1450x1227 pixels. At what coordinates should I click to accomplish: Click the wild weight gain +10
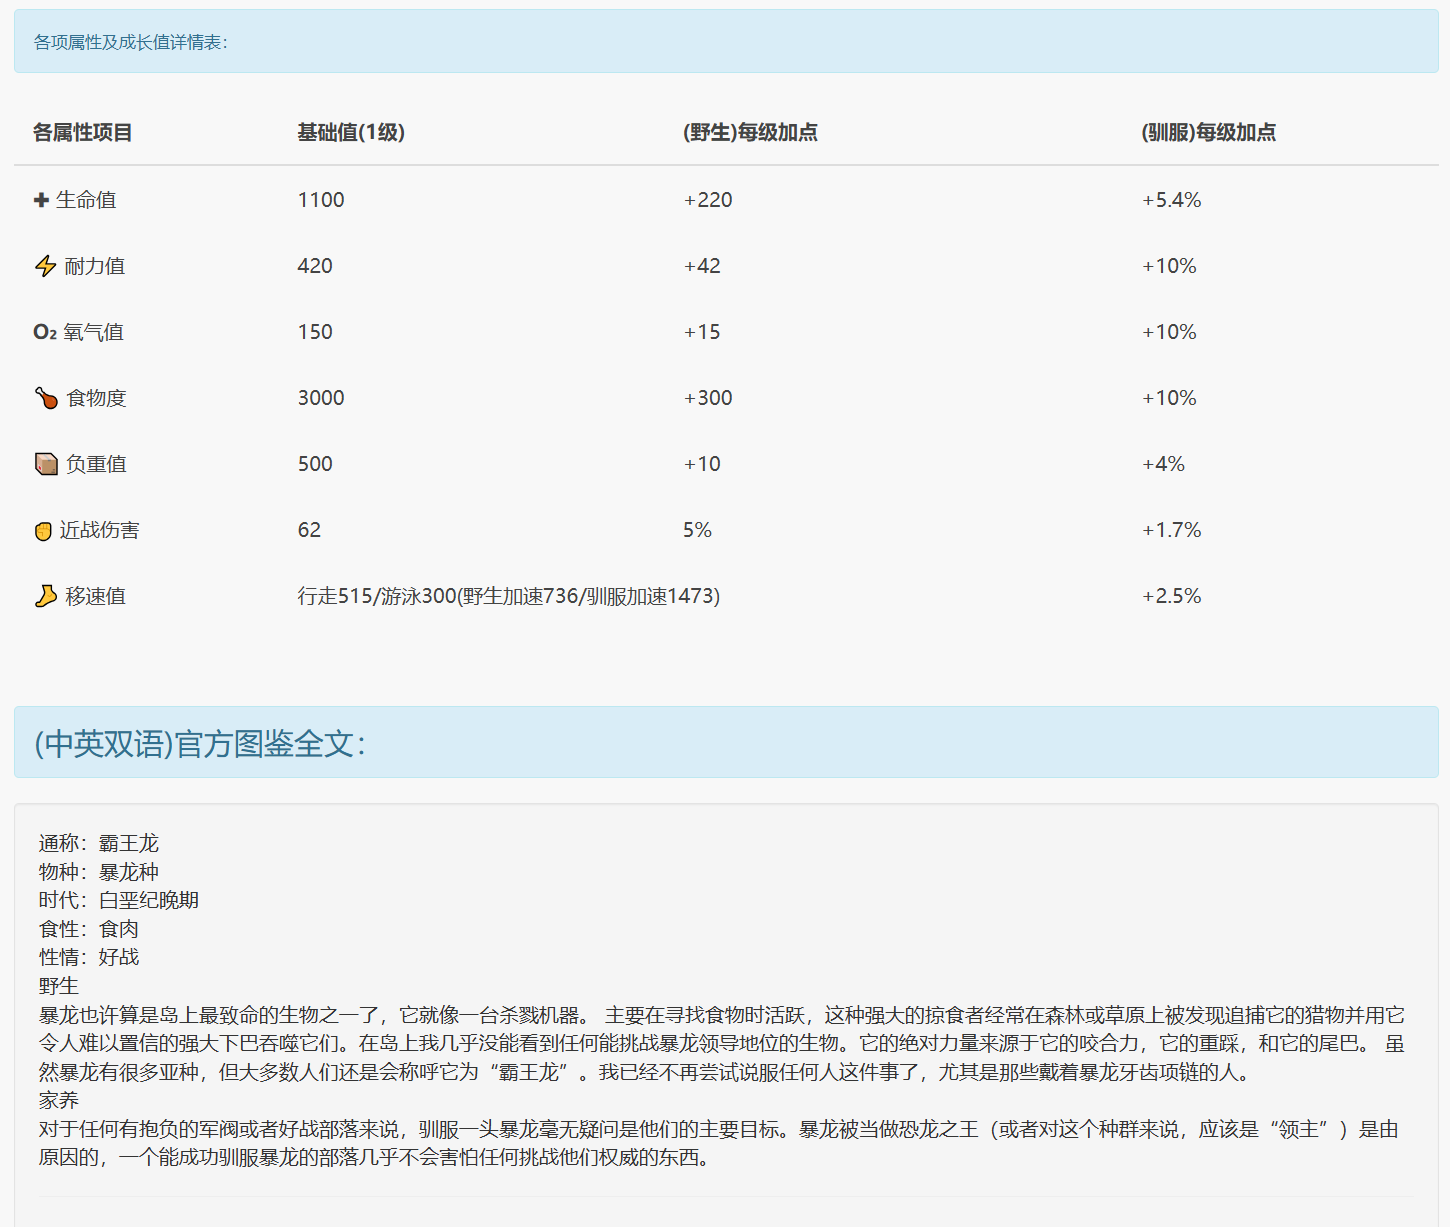pyautogui.click(x=702, y=464)
